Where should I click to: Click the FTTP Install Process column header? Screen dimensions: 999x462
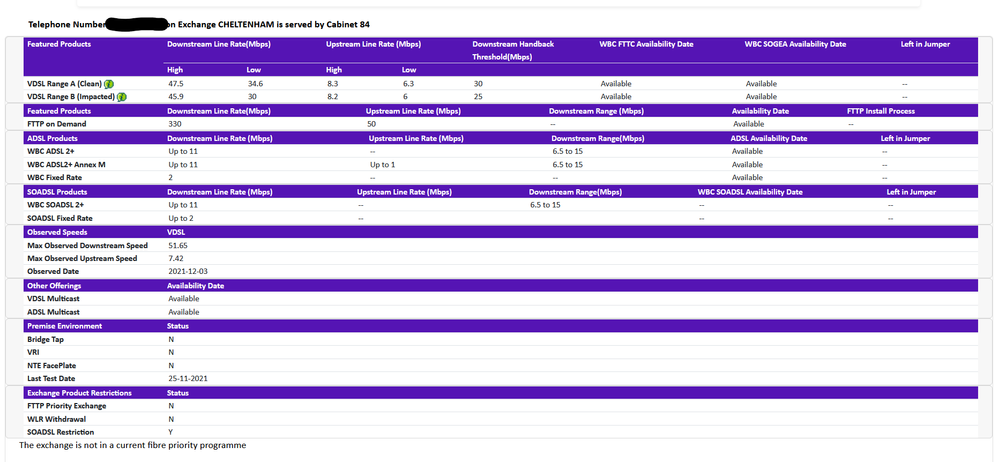click(881, 111)
